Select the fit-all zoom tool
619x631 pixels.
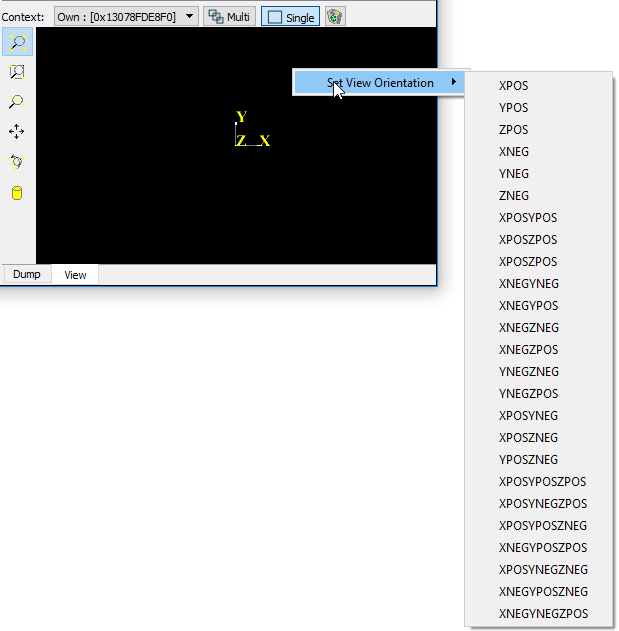point(17,42)
